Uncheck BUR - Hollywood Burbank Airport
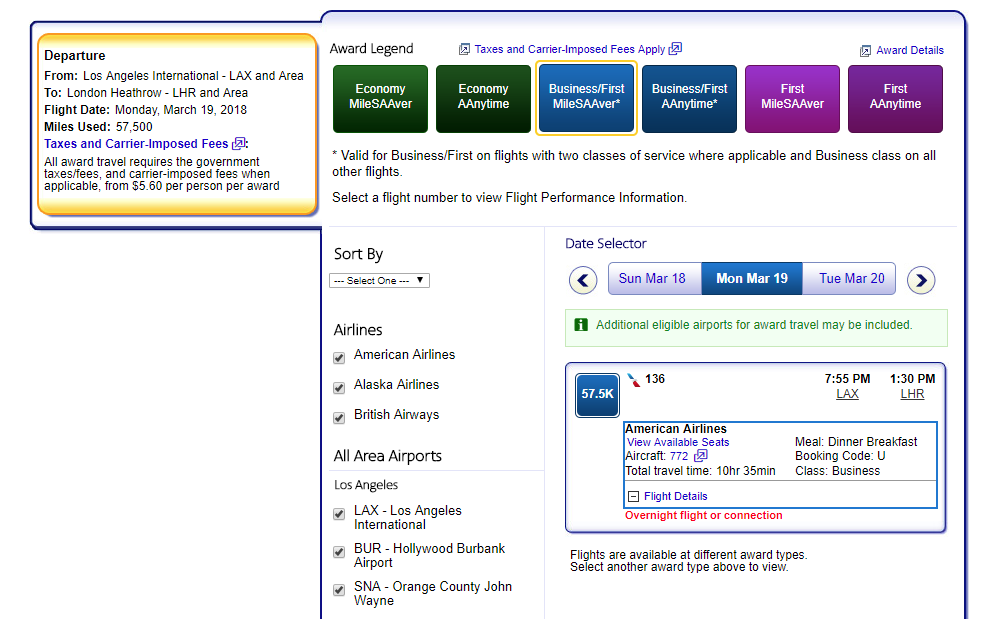The width and height of the screenshot is (996, 619). [339, 551]
